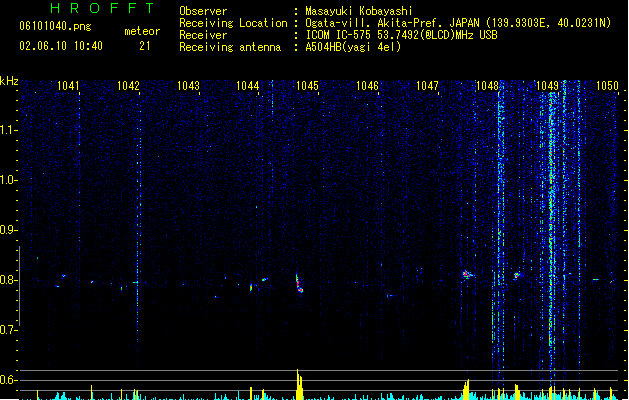Viewport: 629px width, 400px height.
Task: Click the tallest yellow power peak near 1045
Action: [x=299, y=384]
